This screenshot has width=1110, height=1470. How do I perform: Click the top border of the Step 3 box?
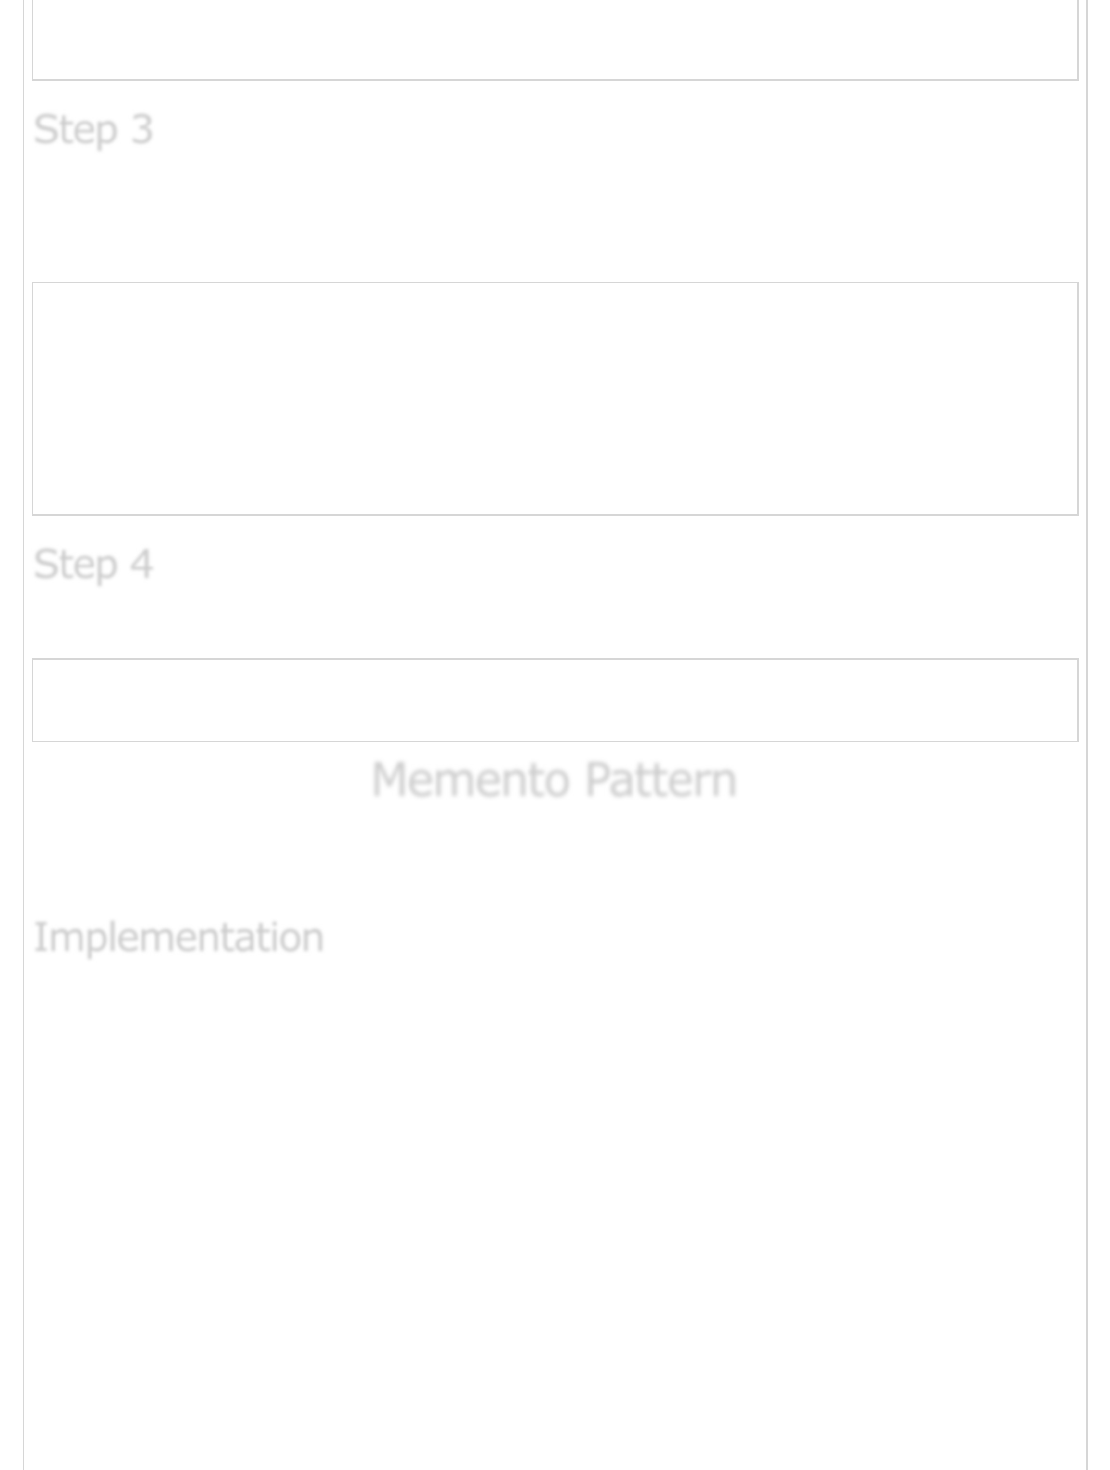point(555,283)
